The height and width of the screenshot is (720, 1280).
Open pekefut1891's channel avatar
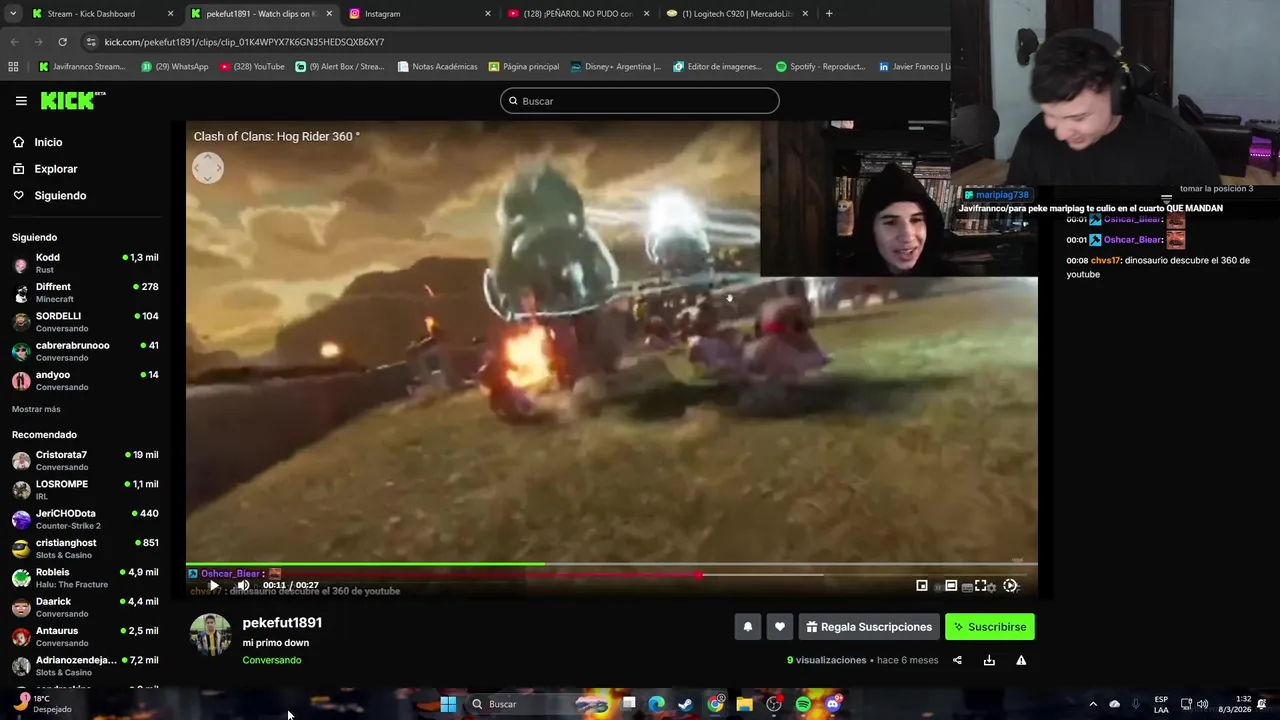tap(210, 635)
